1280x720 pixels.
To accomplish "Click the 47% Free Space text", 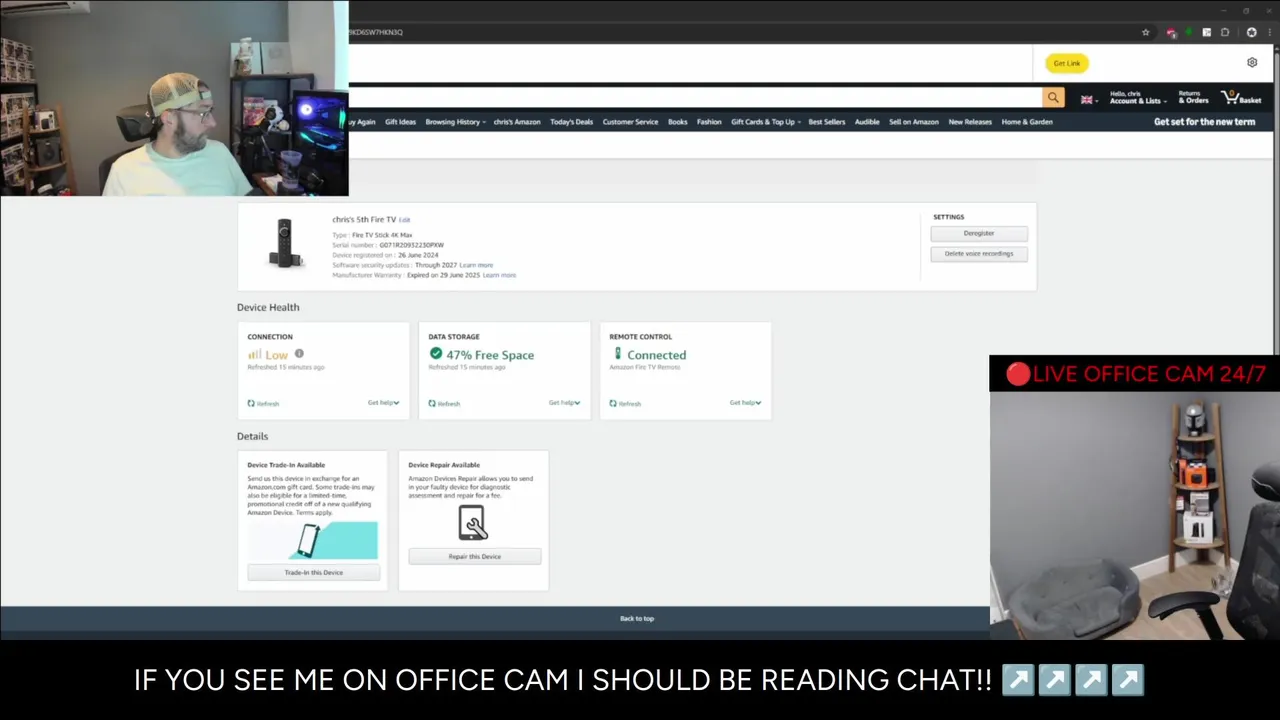I will pyautogui.click(x=490, y=355).
